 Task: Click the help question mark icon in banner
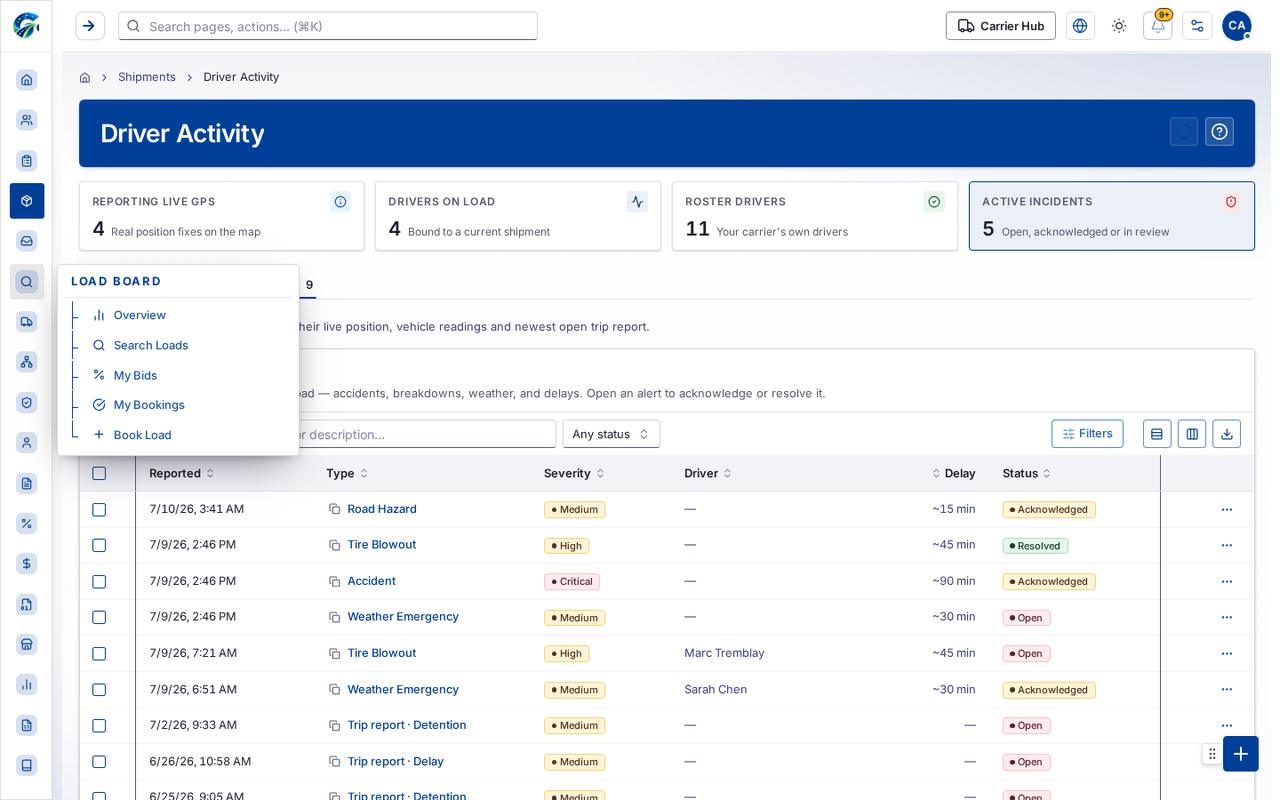[1219, 132]
